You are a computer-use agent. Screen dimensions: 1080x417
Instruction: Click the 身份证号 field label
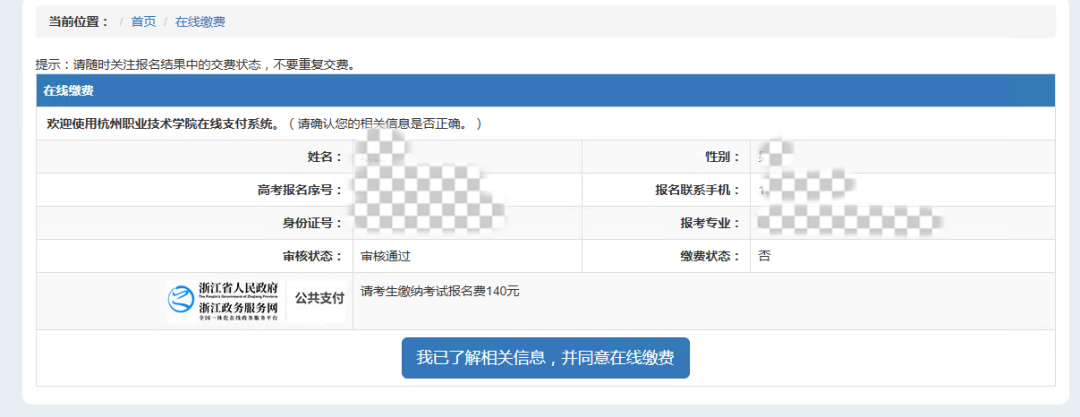[x=312, y=223]
